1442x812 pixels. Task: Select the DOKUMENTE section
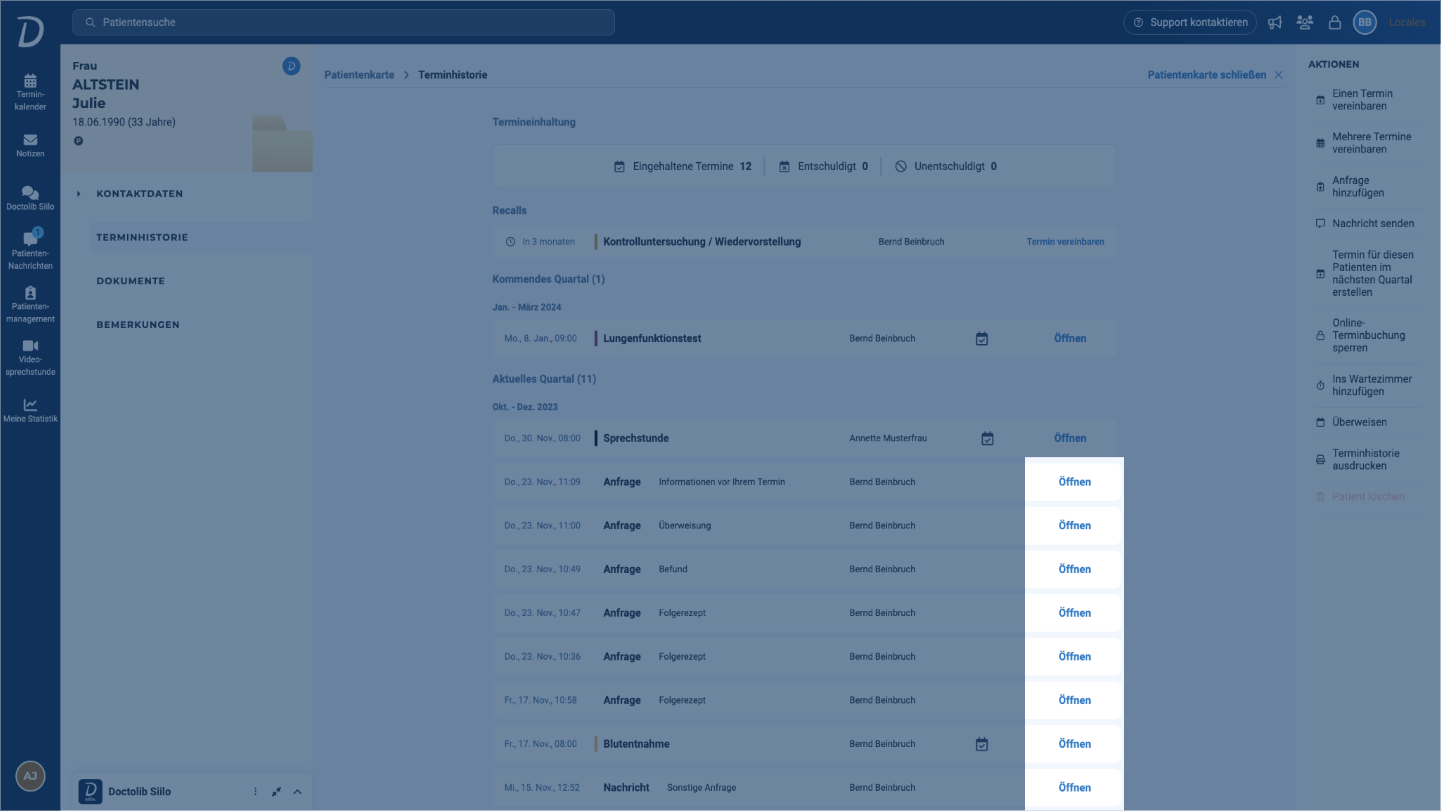130,281
